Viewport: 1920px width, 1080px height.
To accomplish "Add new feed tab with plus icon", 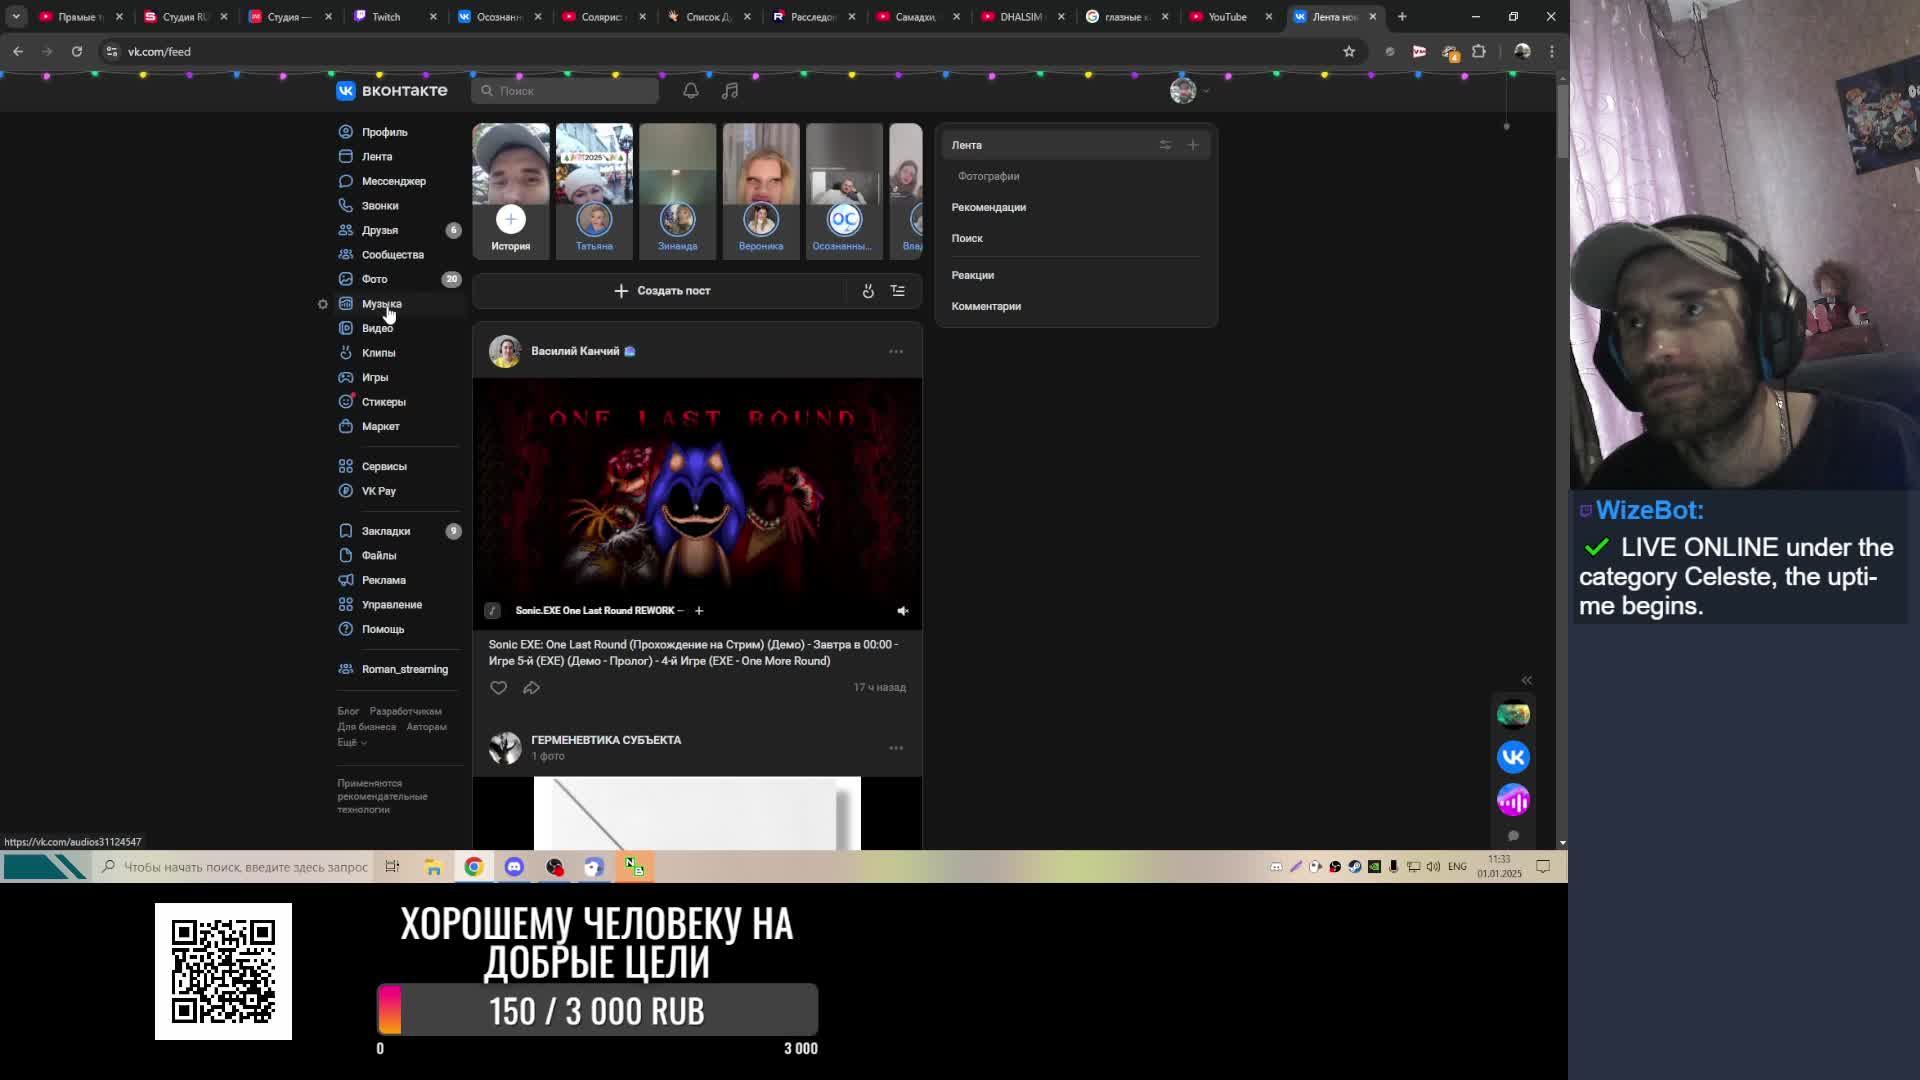I will 1193,145.
